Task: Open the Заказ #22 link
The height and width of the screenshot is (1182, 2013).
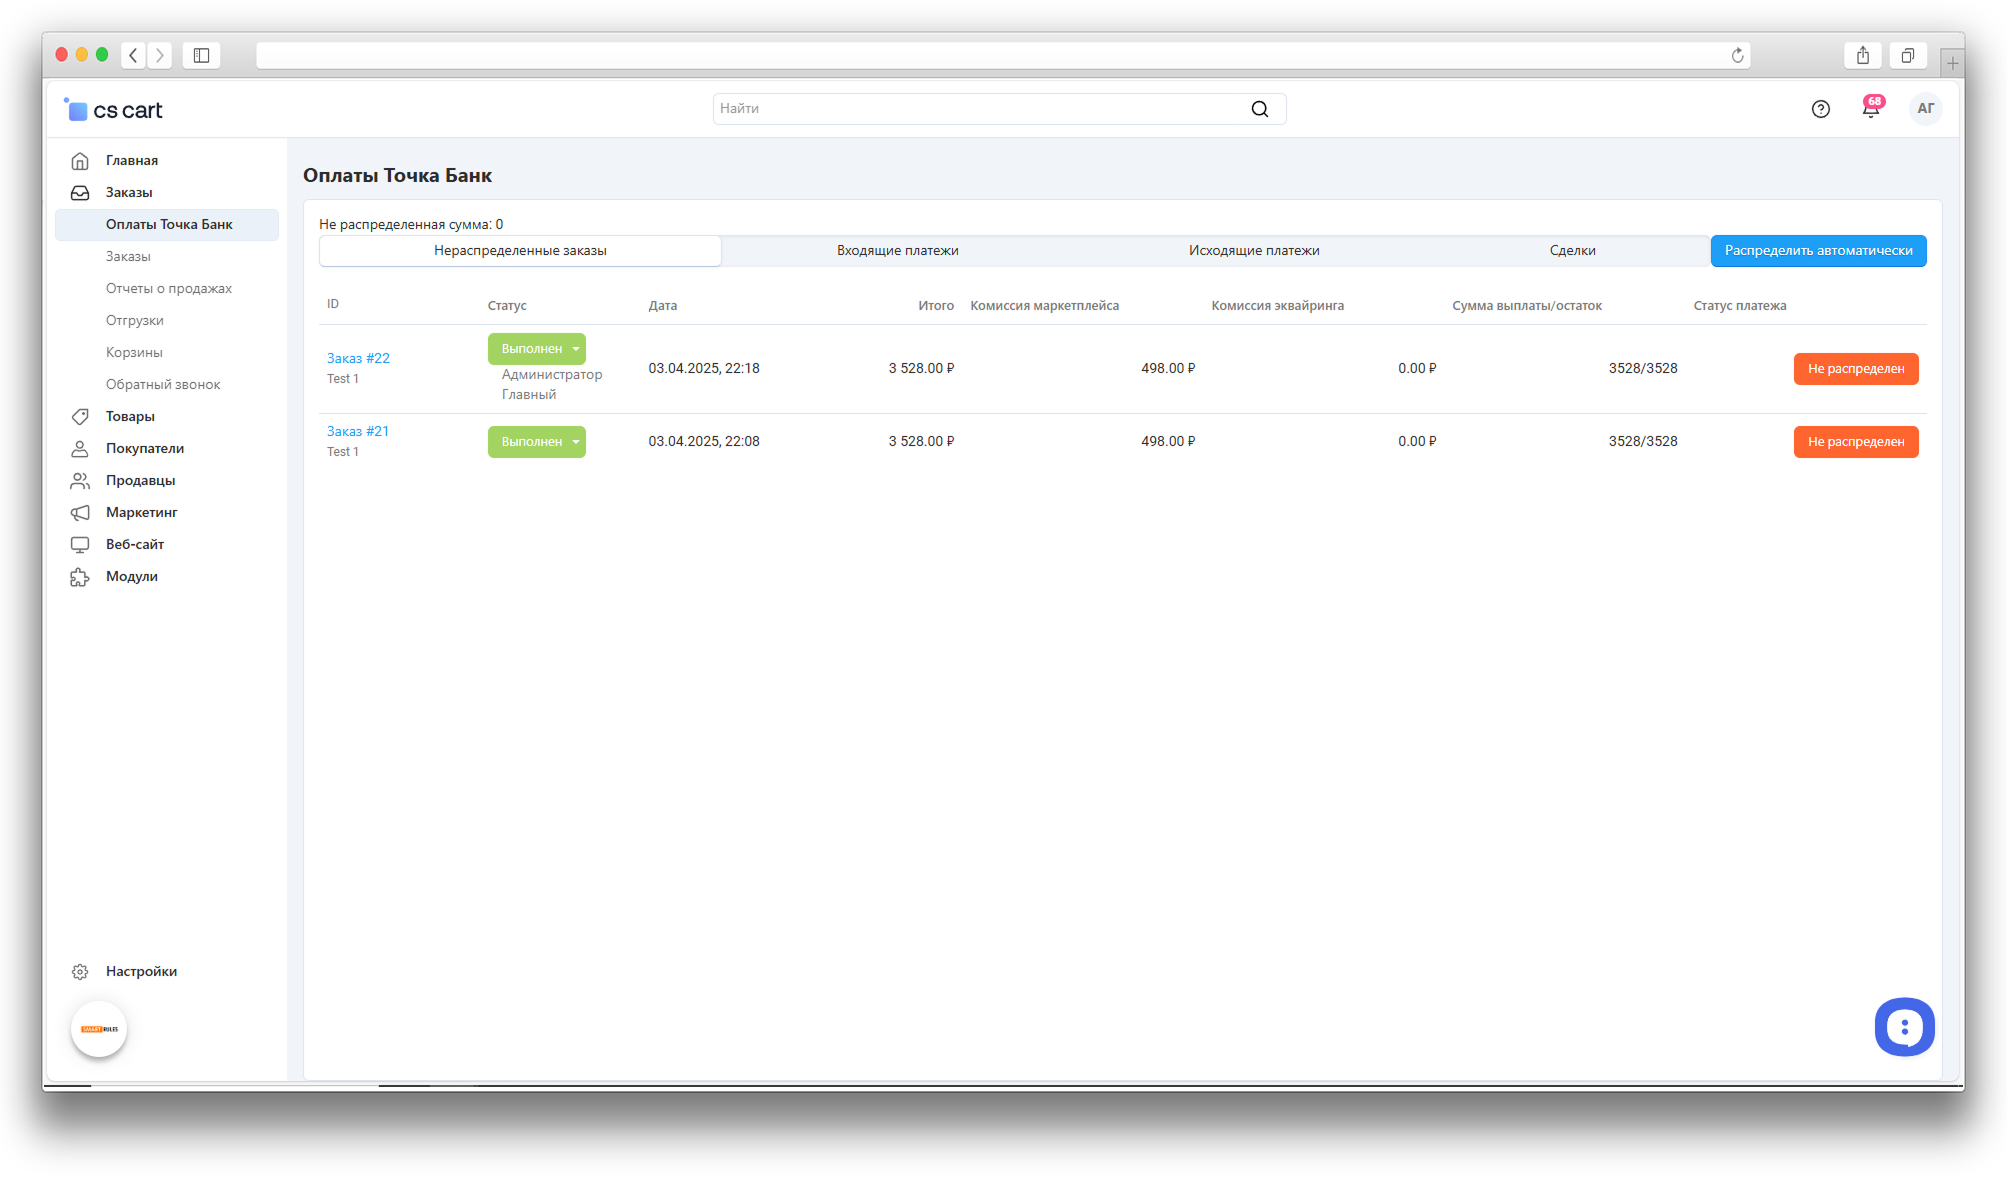Action: (x=358, y=358)
